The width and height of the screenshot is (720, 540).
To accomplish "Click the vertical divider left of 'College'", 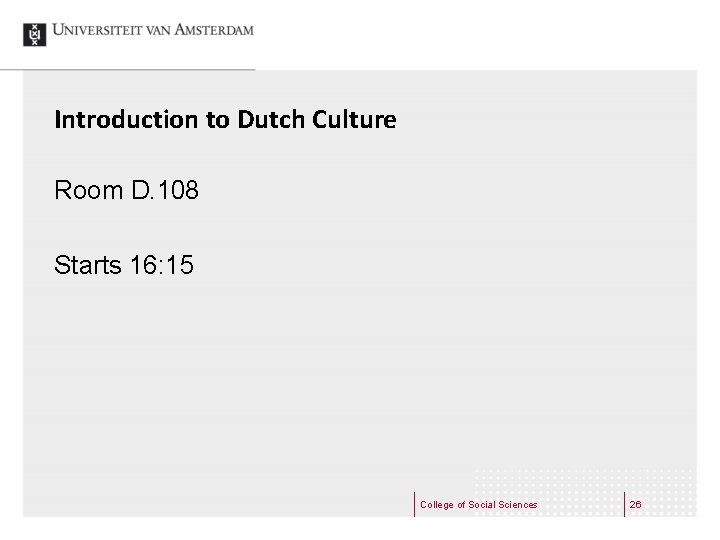I will (x=414, y=504).
